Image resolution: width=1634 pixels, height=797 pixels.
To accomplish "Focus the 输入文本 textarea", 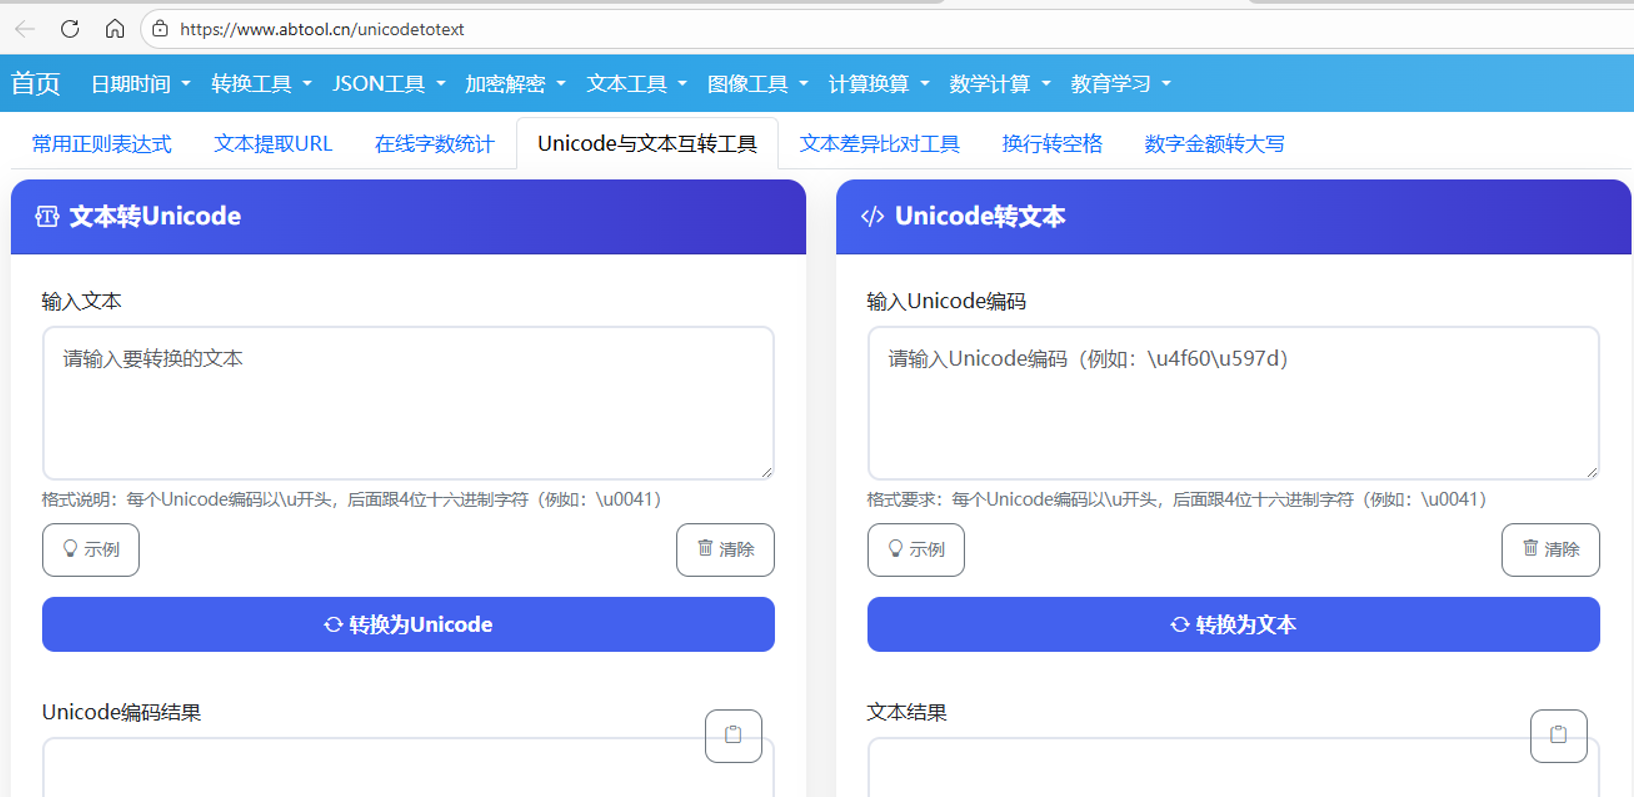I will (408, 403).
